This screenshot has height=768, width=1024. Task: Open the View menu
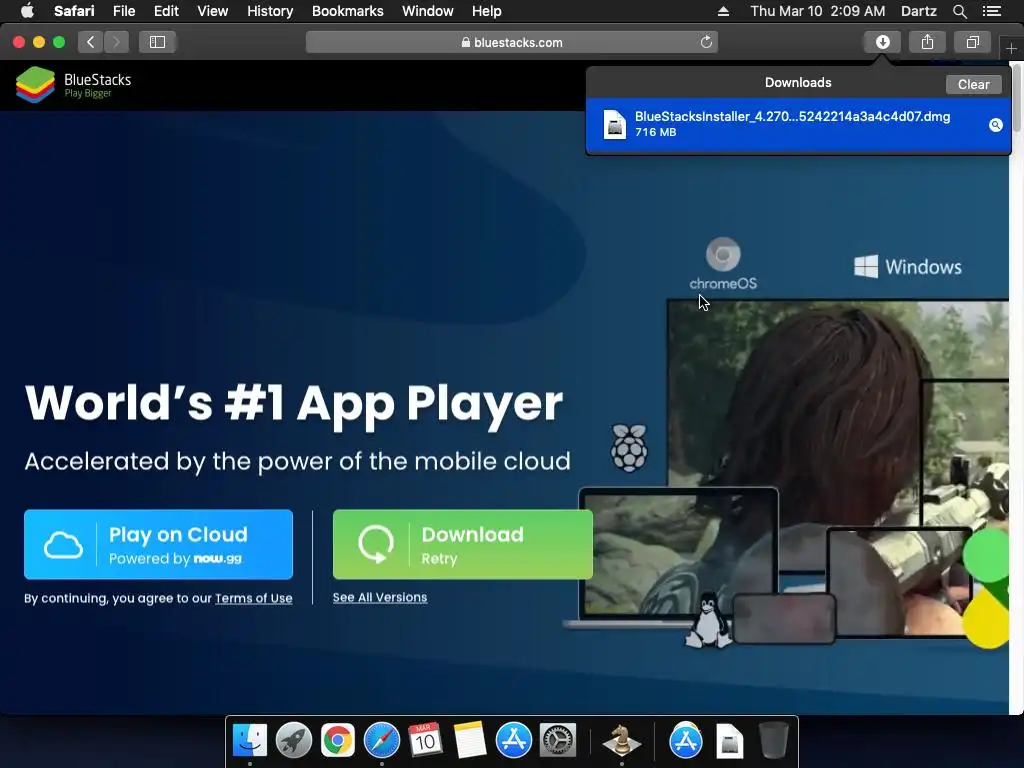click(212, 11)
